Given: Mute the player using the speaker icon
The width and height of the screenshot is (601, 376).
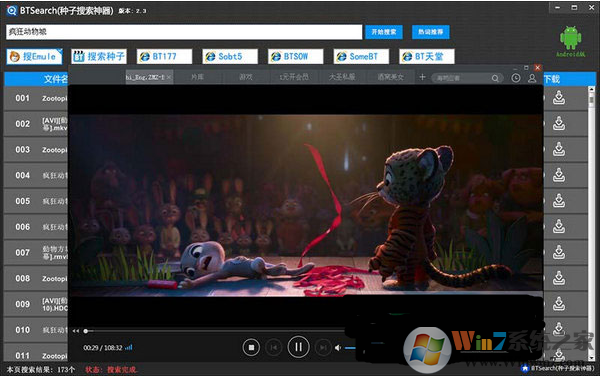Looking at the screenshot, I should (x=337, y=348).
